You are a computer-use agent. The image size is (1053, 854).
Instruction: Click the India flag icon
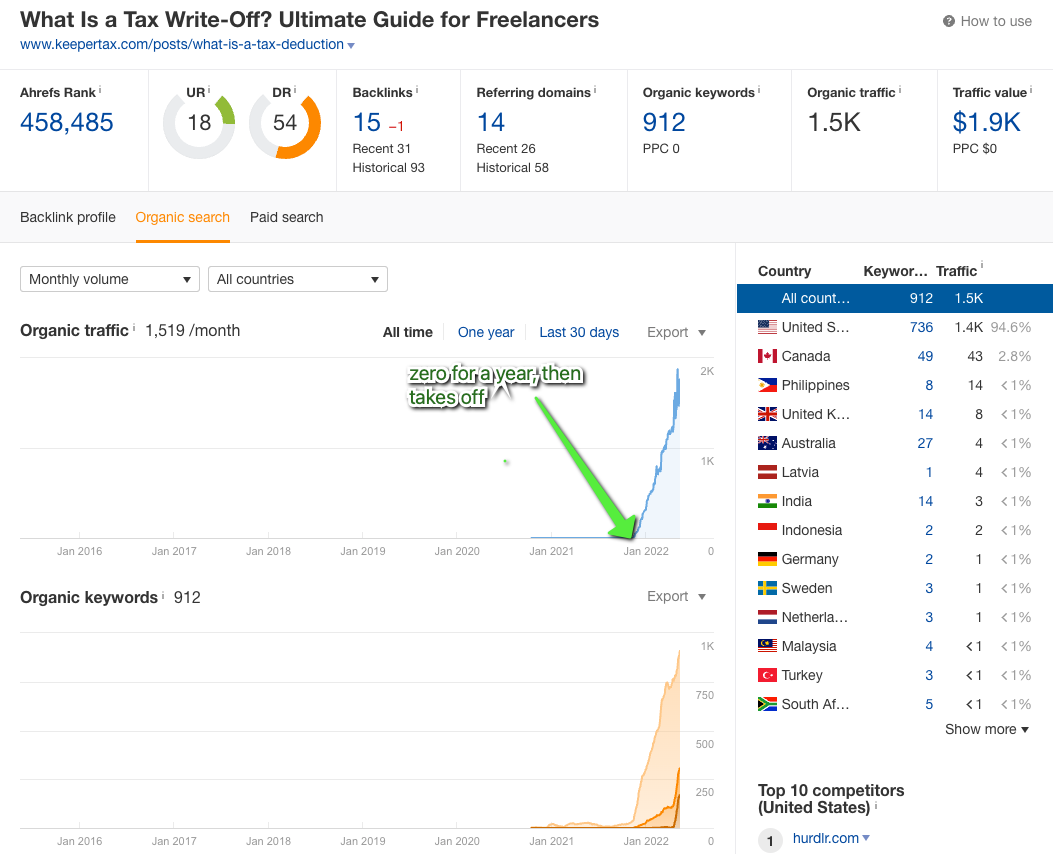pyautogui.click(x=767, y=501)
